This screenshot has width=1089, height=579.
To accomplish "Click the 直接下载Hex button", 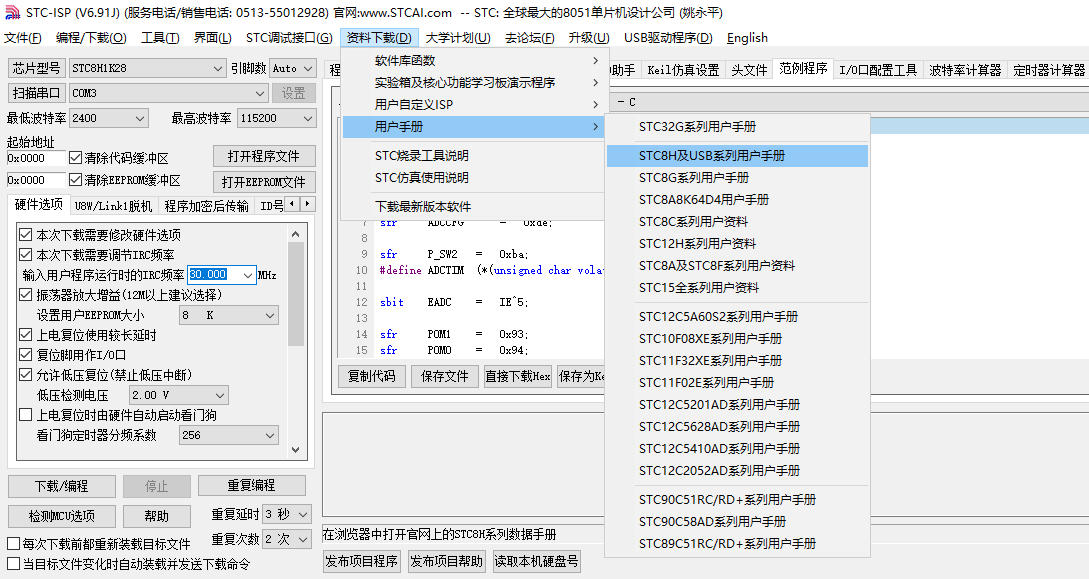I will 517,376.
